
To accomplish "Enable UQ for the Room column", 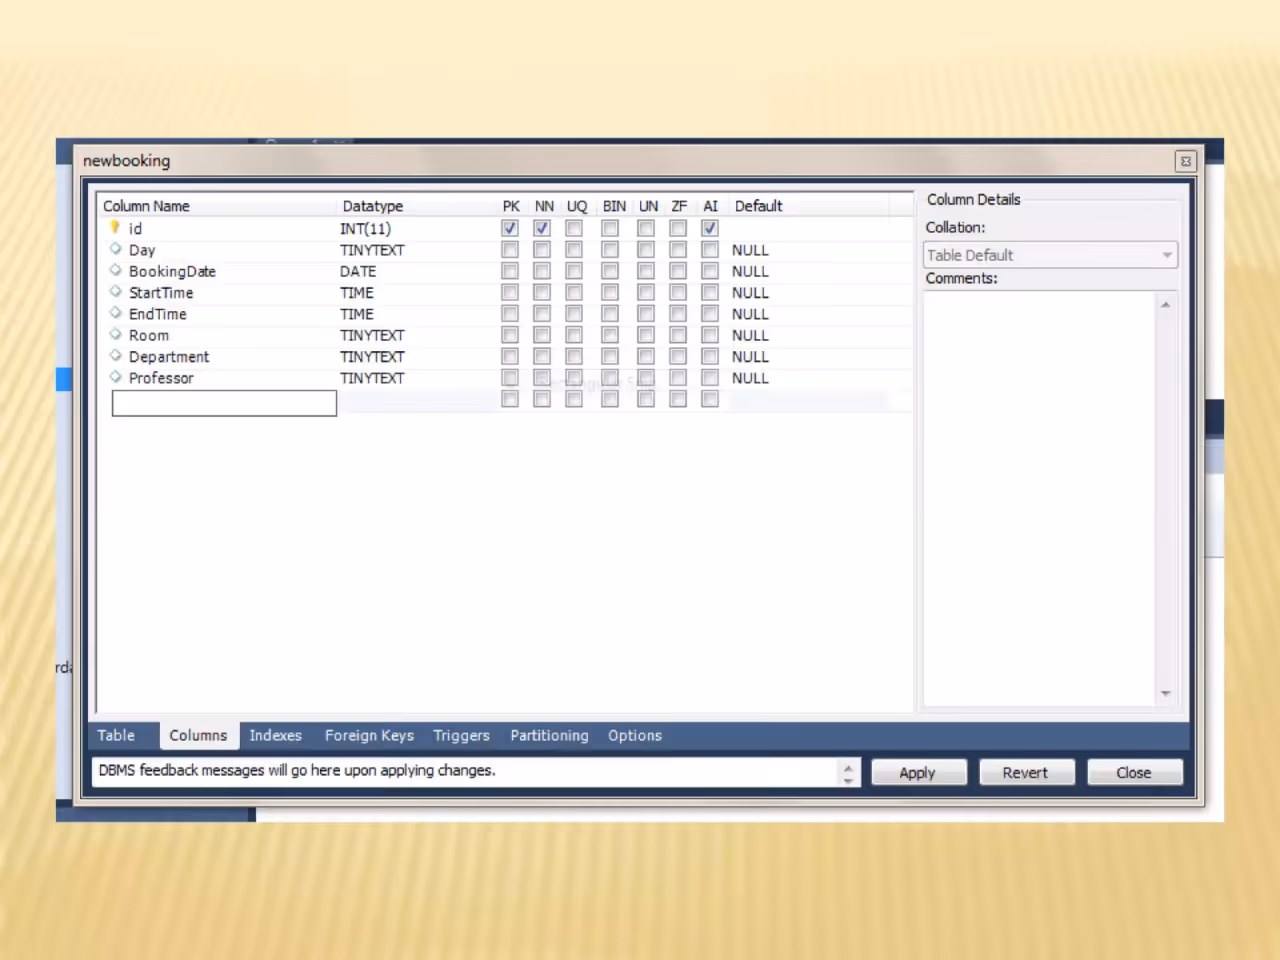I will tap(574, 335).
